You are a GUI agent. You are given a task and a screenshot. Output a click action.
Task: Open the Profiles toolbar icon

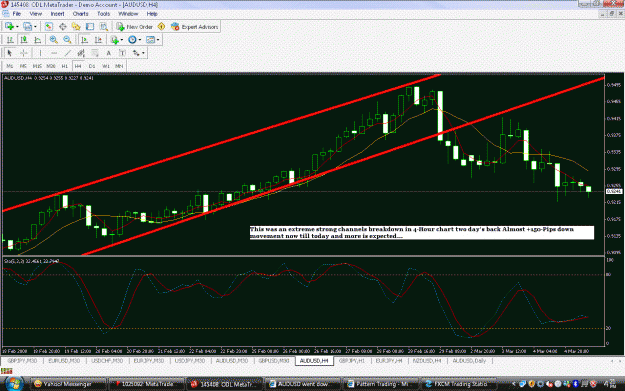pos(27,27)
